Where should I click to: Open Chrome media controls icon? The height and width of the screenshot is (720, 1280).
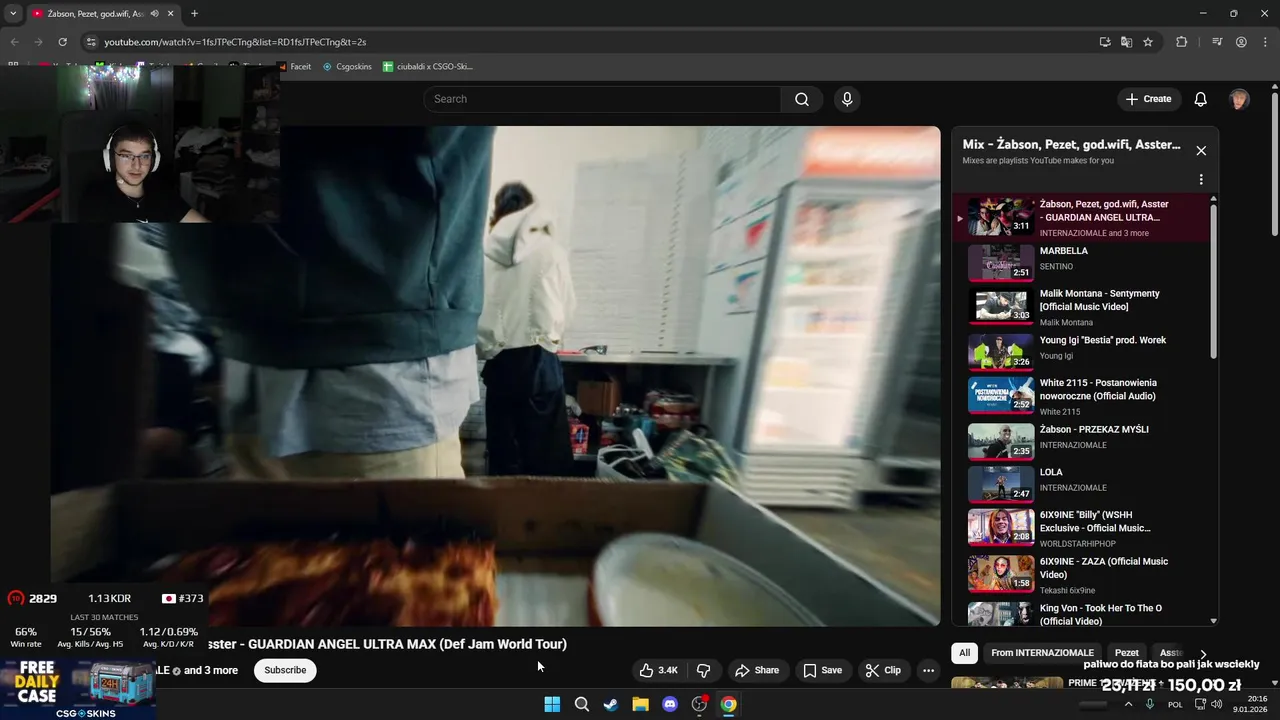[x=1217, y=42]
